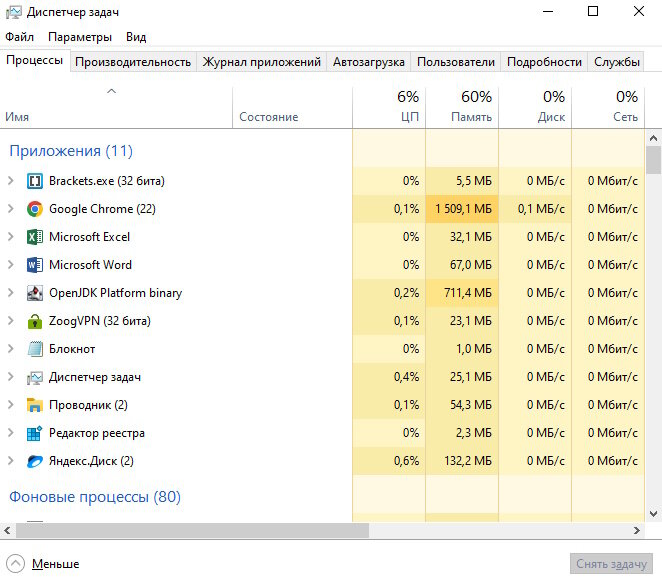Expand the Редактор реестра process
The image size is (662, 583).
pyautogui.click(x=11, y=433)
